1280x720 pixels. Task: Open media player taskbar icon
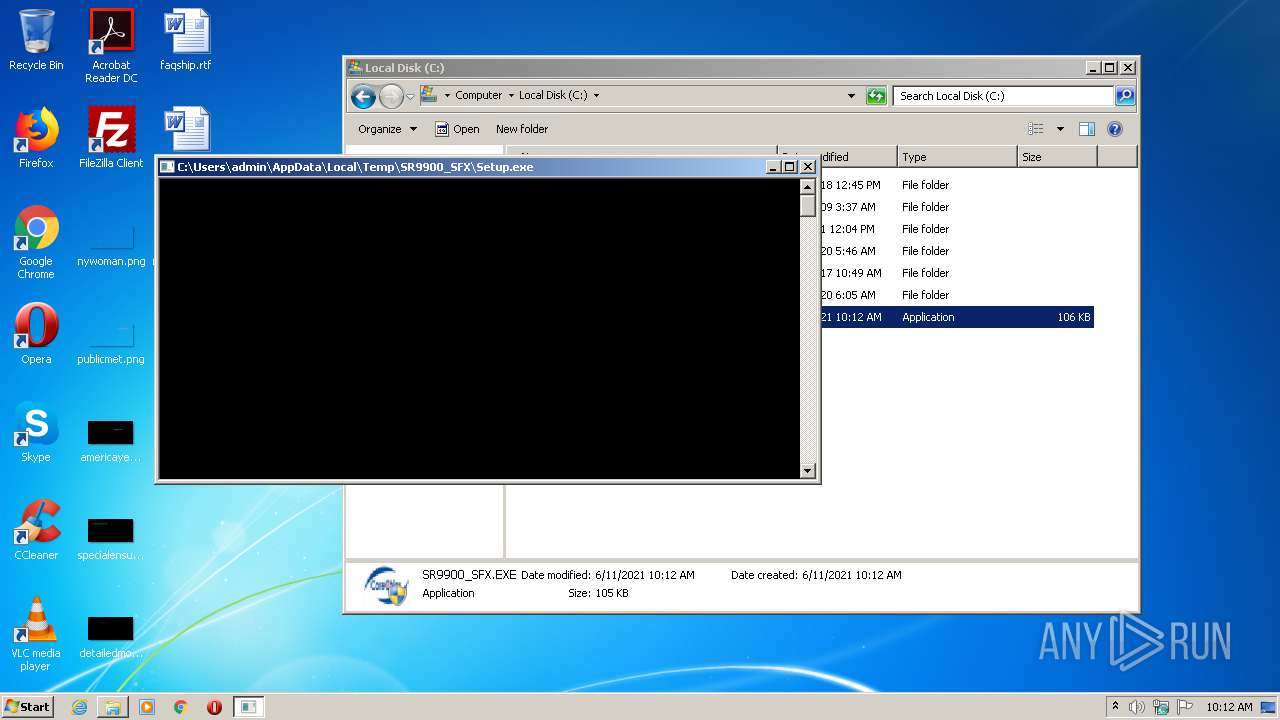pos(147,707)
